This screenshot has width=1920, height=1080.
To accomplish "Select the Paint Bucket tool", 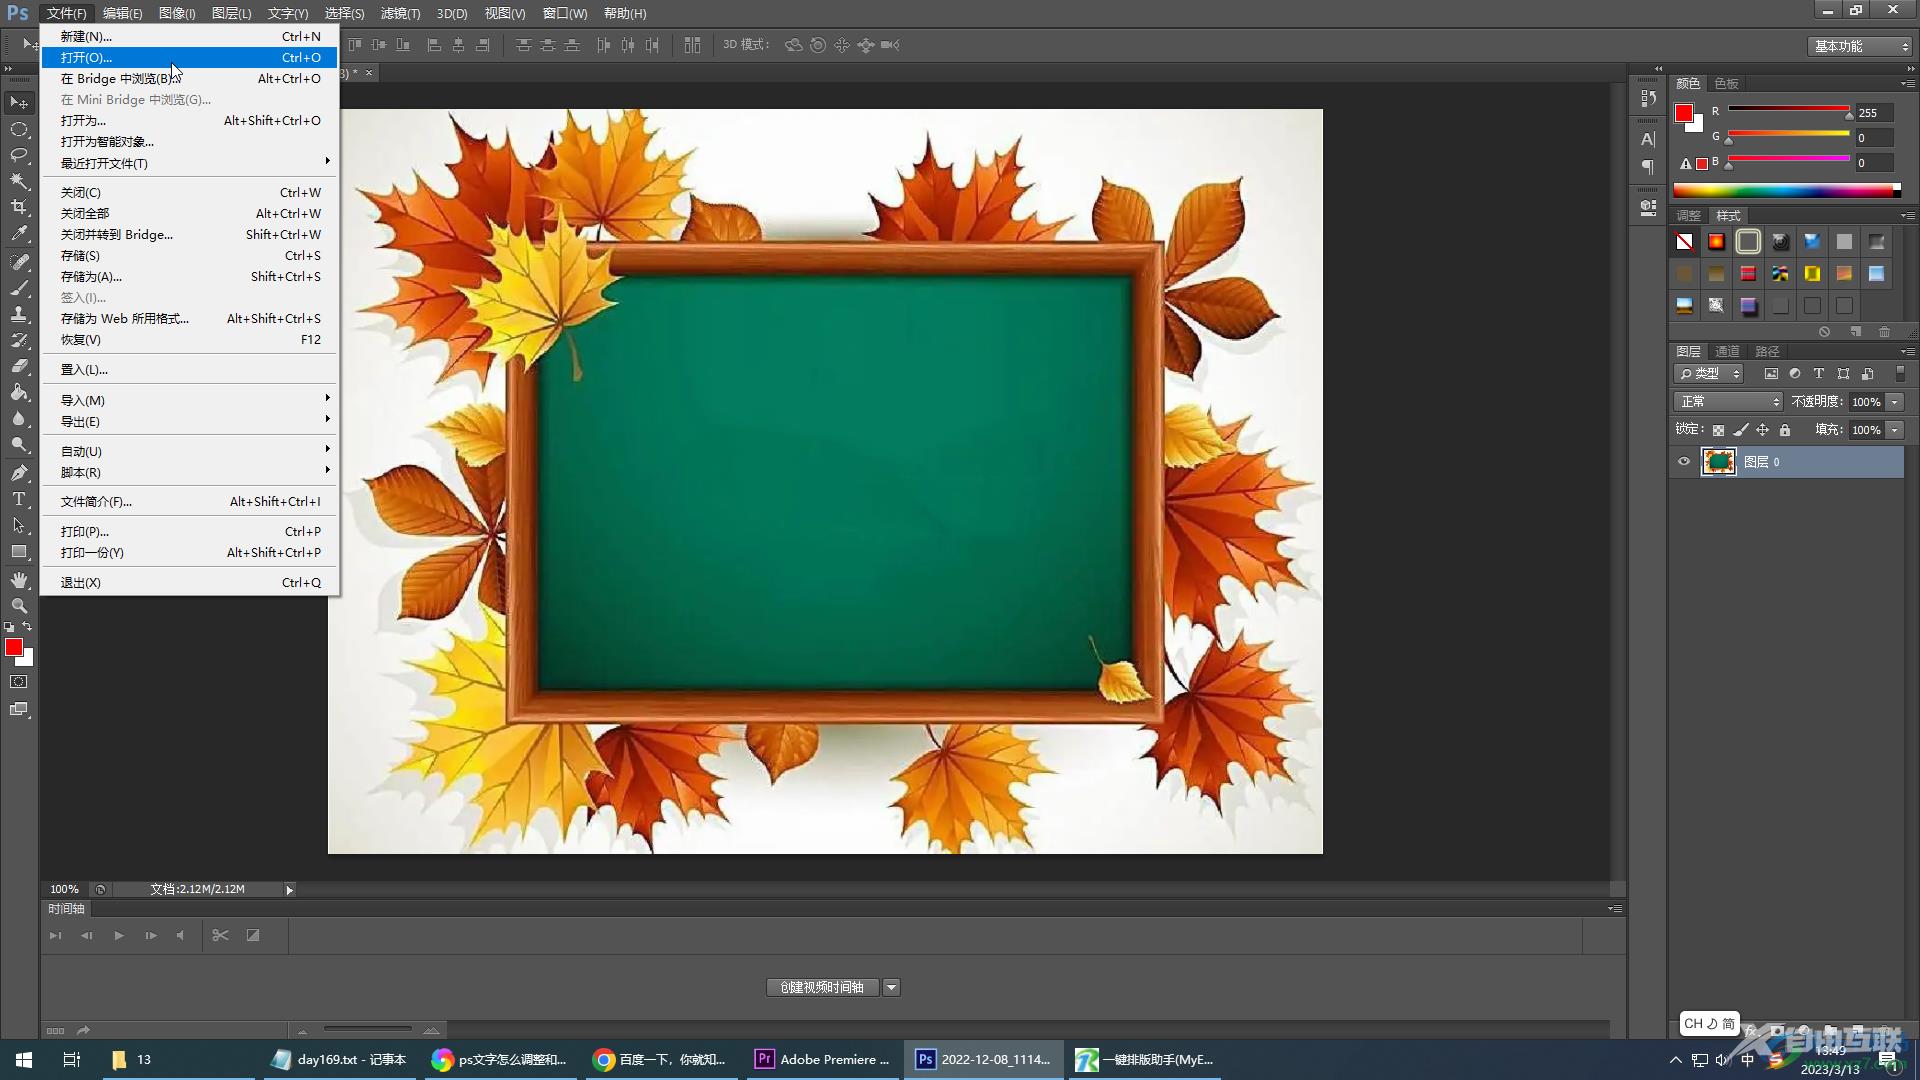I will coord(19,392).
